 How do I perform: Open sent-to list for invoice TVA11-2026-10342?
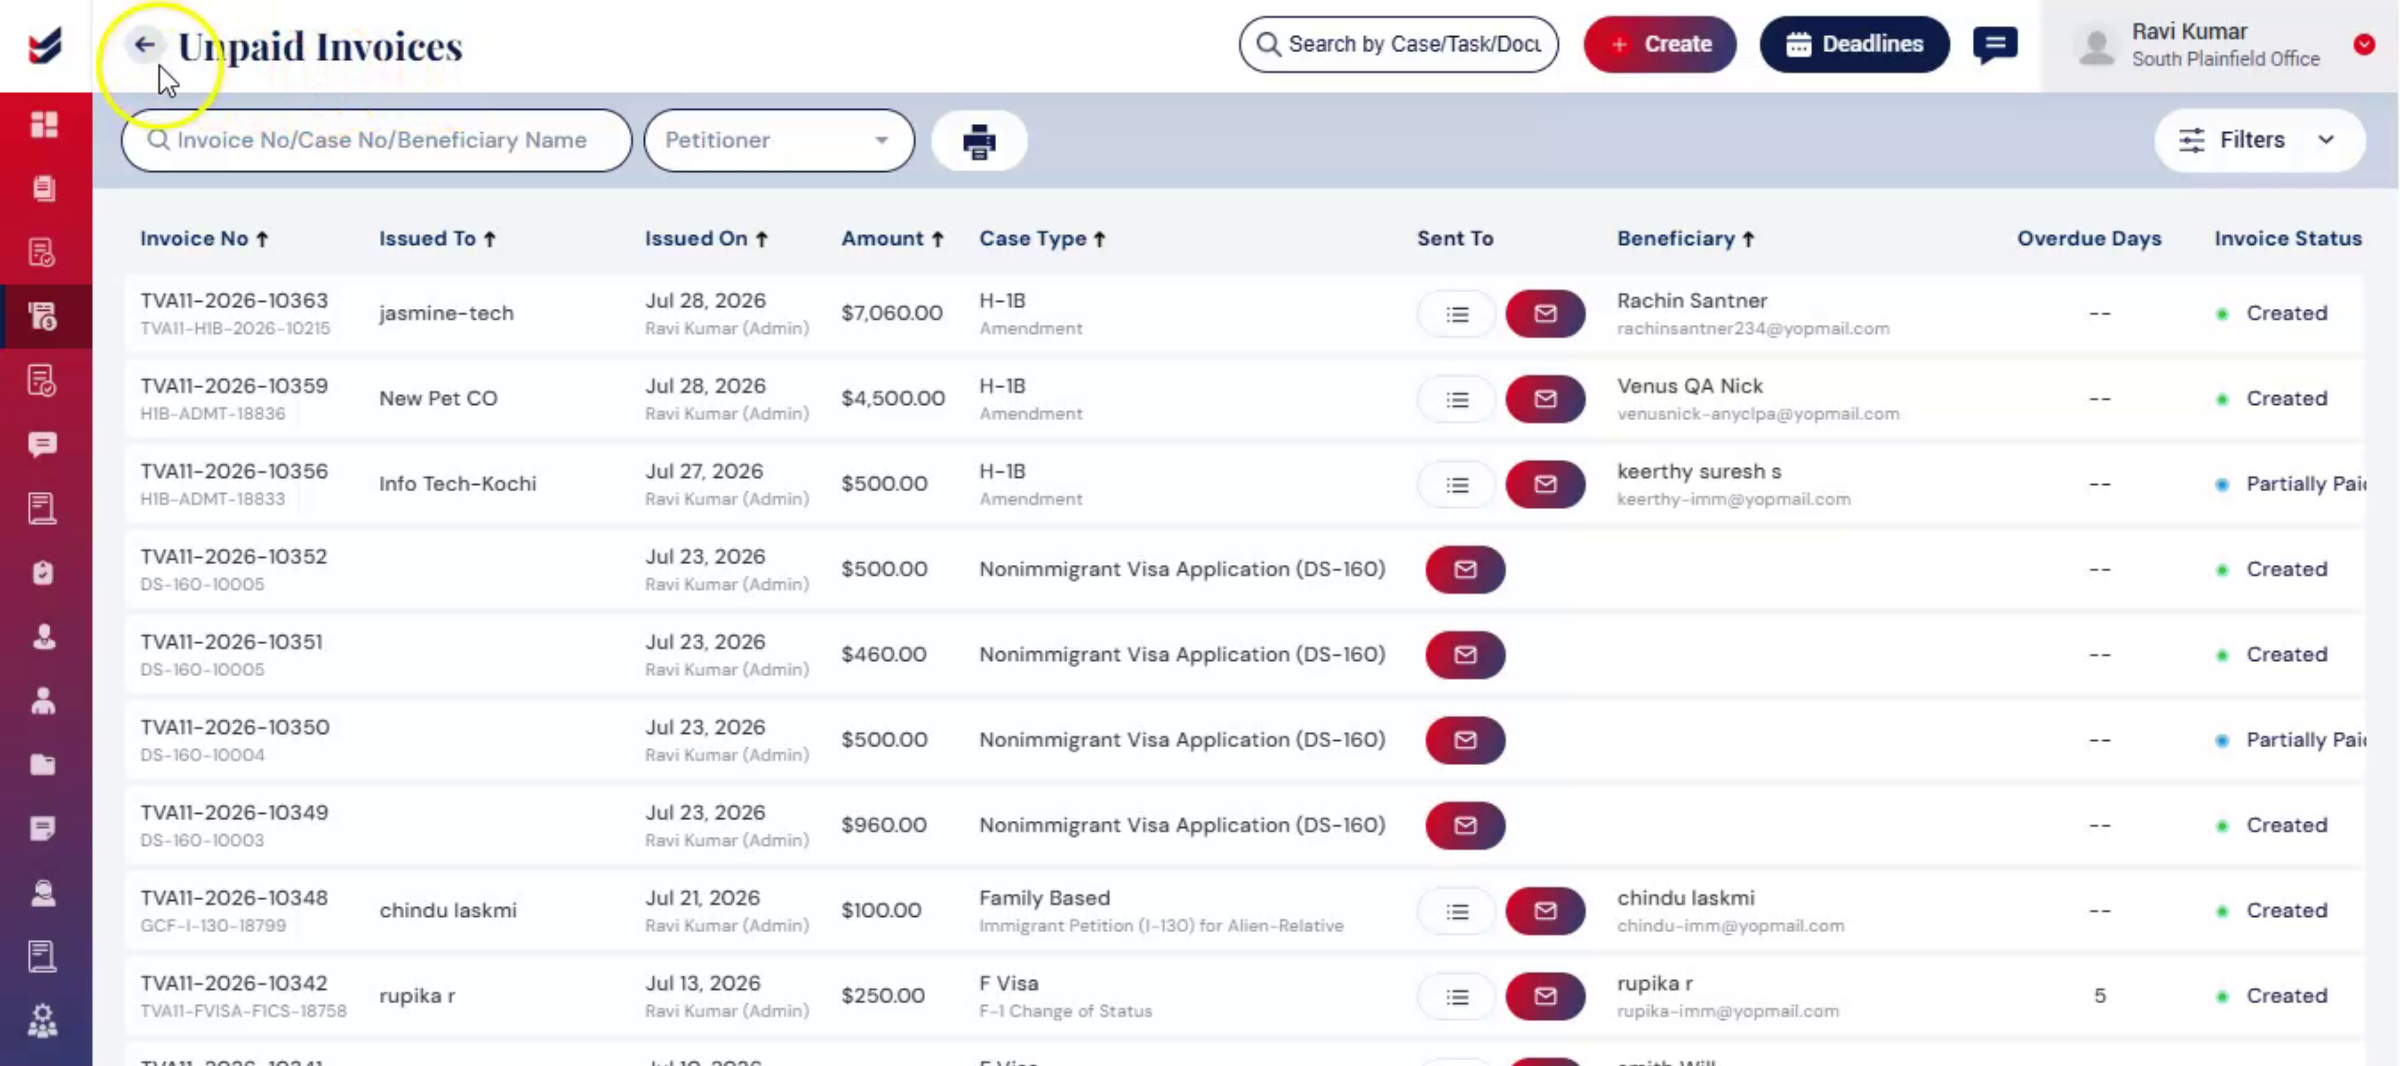pos(1457,996)
